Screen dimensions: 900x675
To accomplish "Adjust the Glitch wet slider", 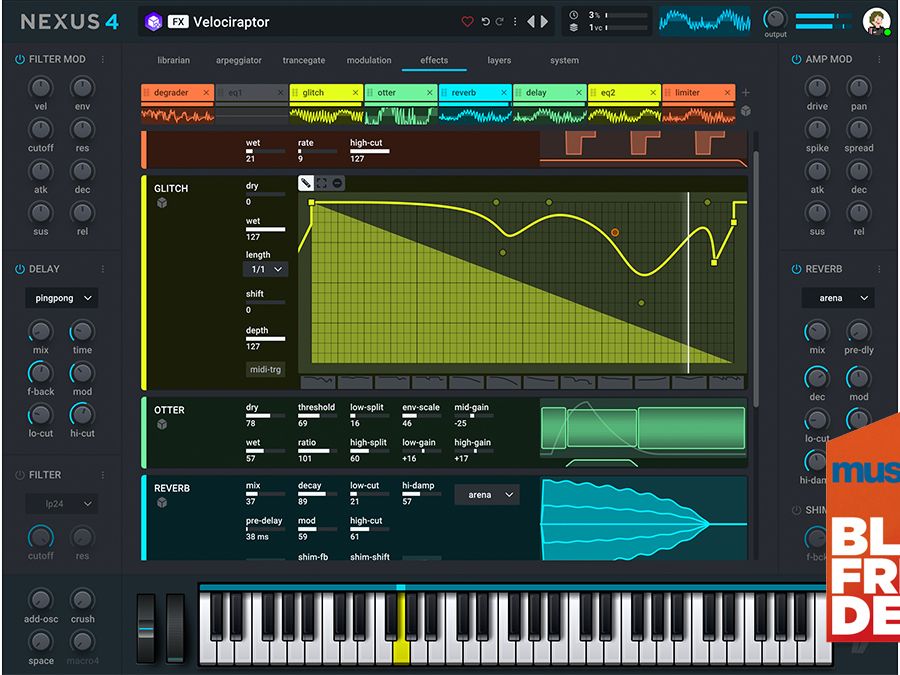I will click(x=266, y=229).
